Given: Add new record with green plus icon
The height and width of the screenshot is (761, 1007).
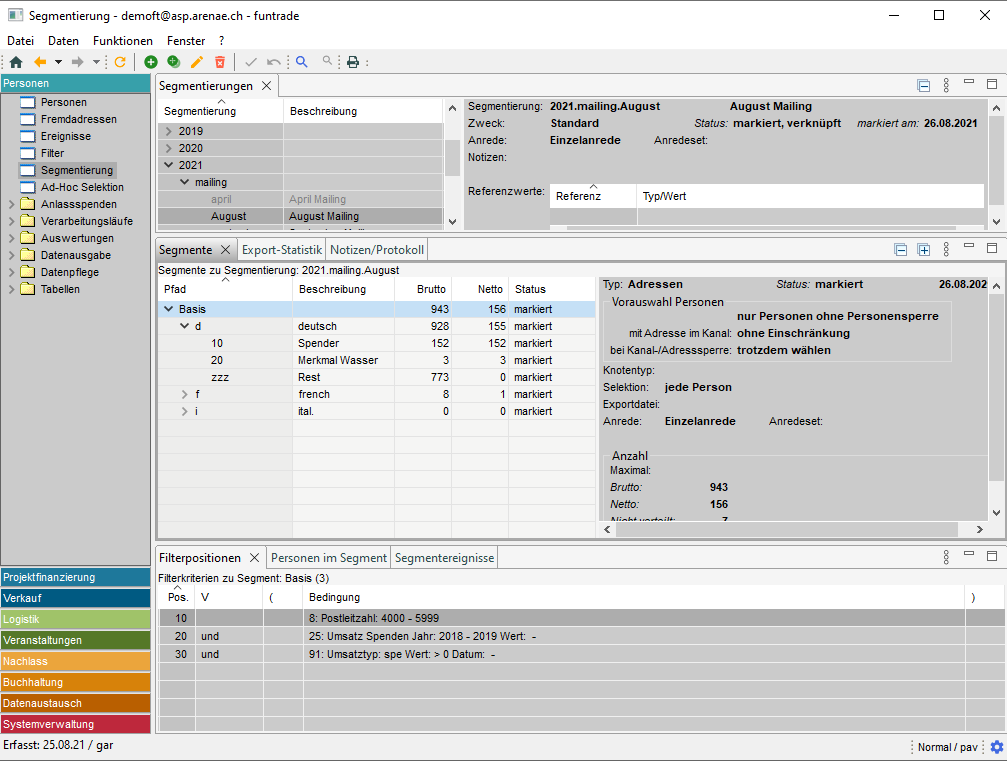Looking at the screenshot, I should (x=151, y=62).
